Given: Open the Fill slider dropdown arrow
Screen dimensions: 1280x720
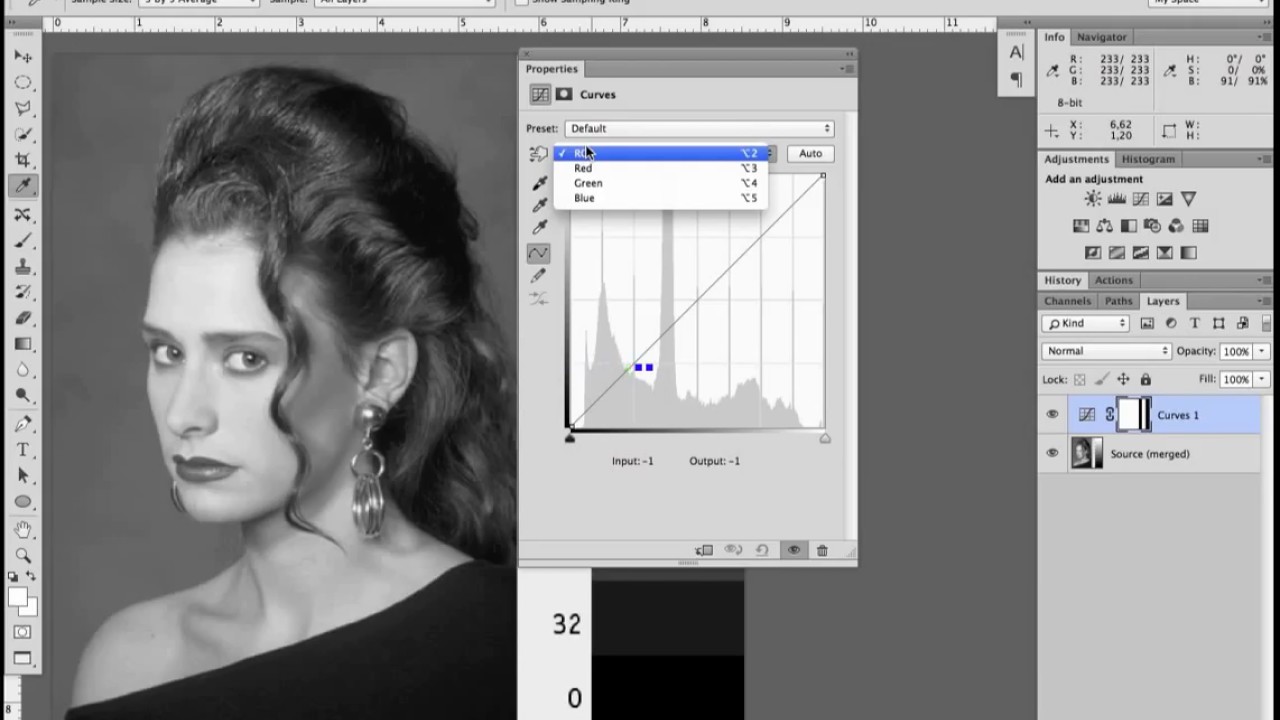Looking at the screenshot, I should tap(1262, 380).
